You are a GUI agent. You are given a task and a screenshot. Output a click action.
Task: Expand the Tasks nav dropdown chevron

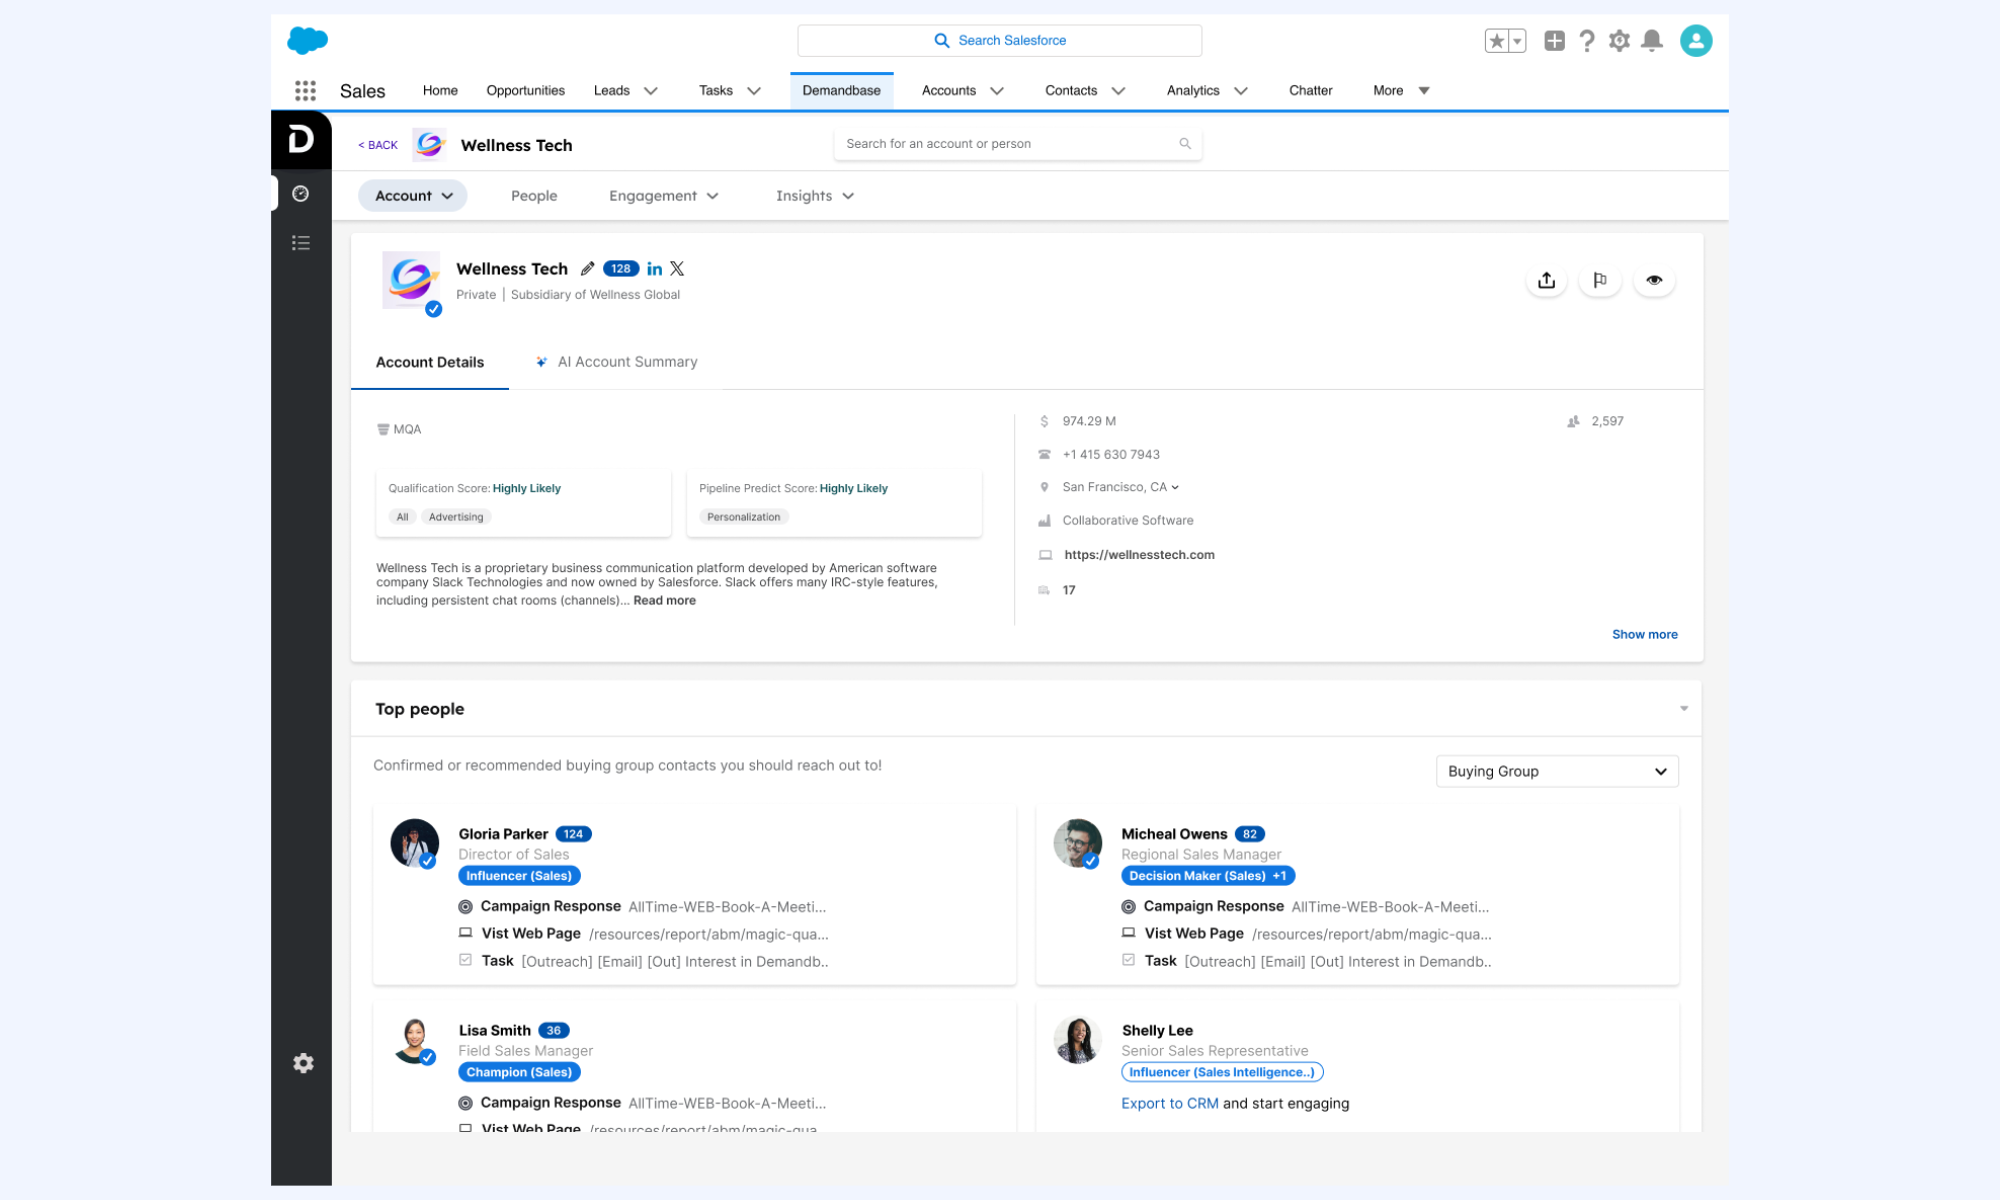pos(754,91)
